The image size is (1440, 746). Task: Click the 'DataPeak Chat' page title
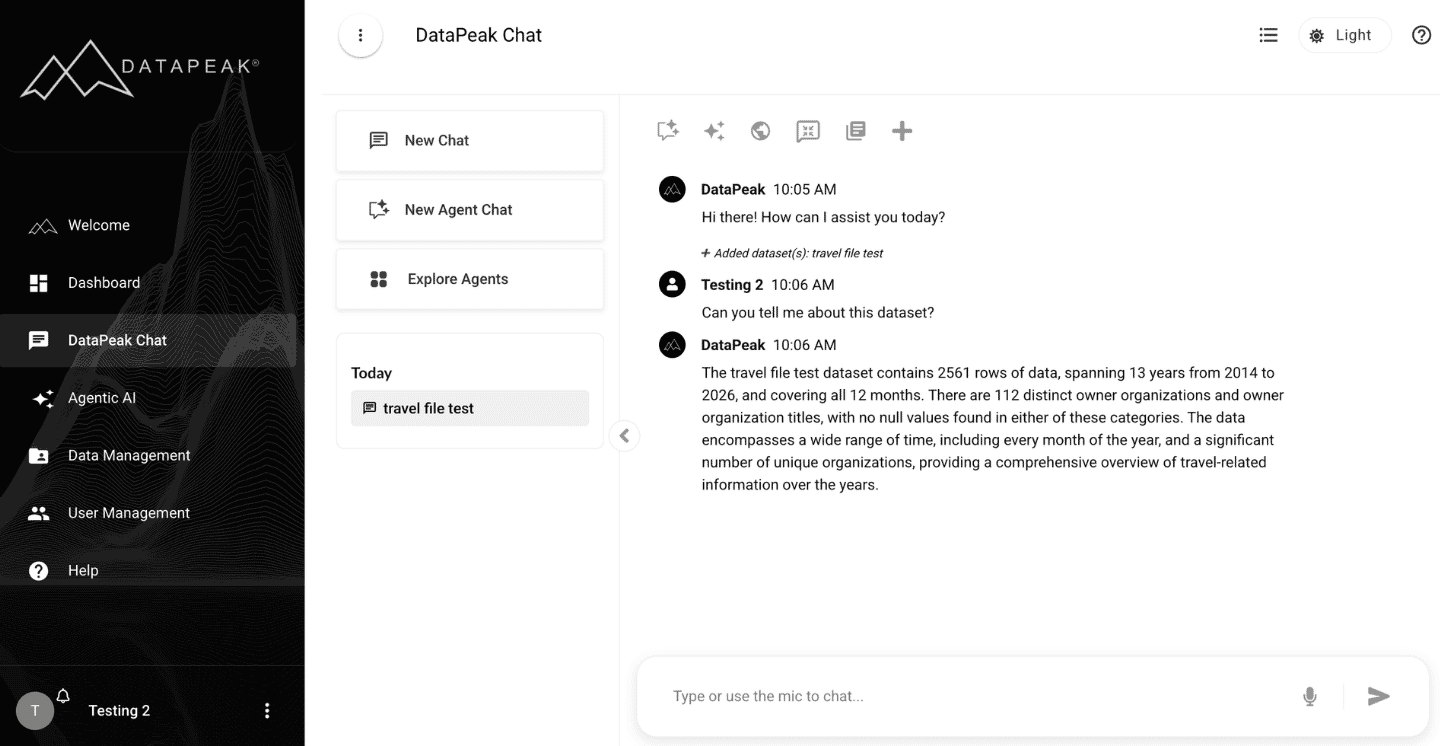[478, 35]
